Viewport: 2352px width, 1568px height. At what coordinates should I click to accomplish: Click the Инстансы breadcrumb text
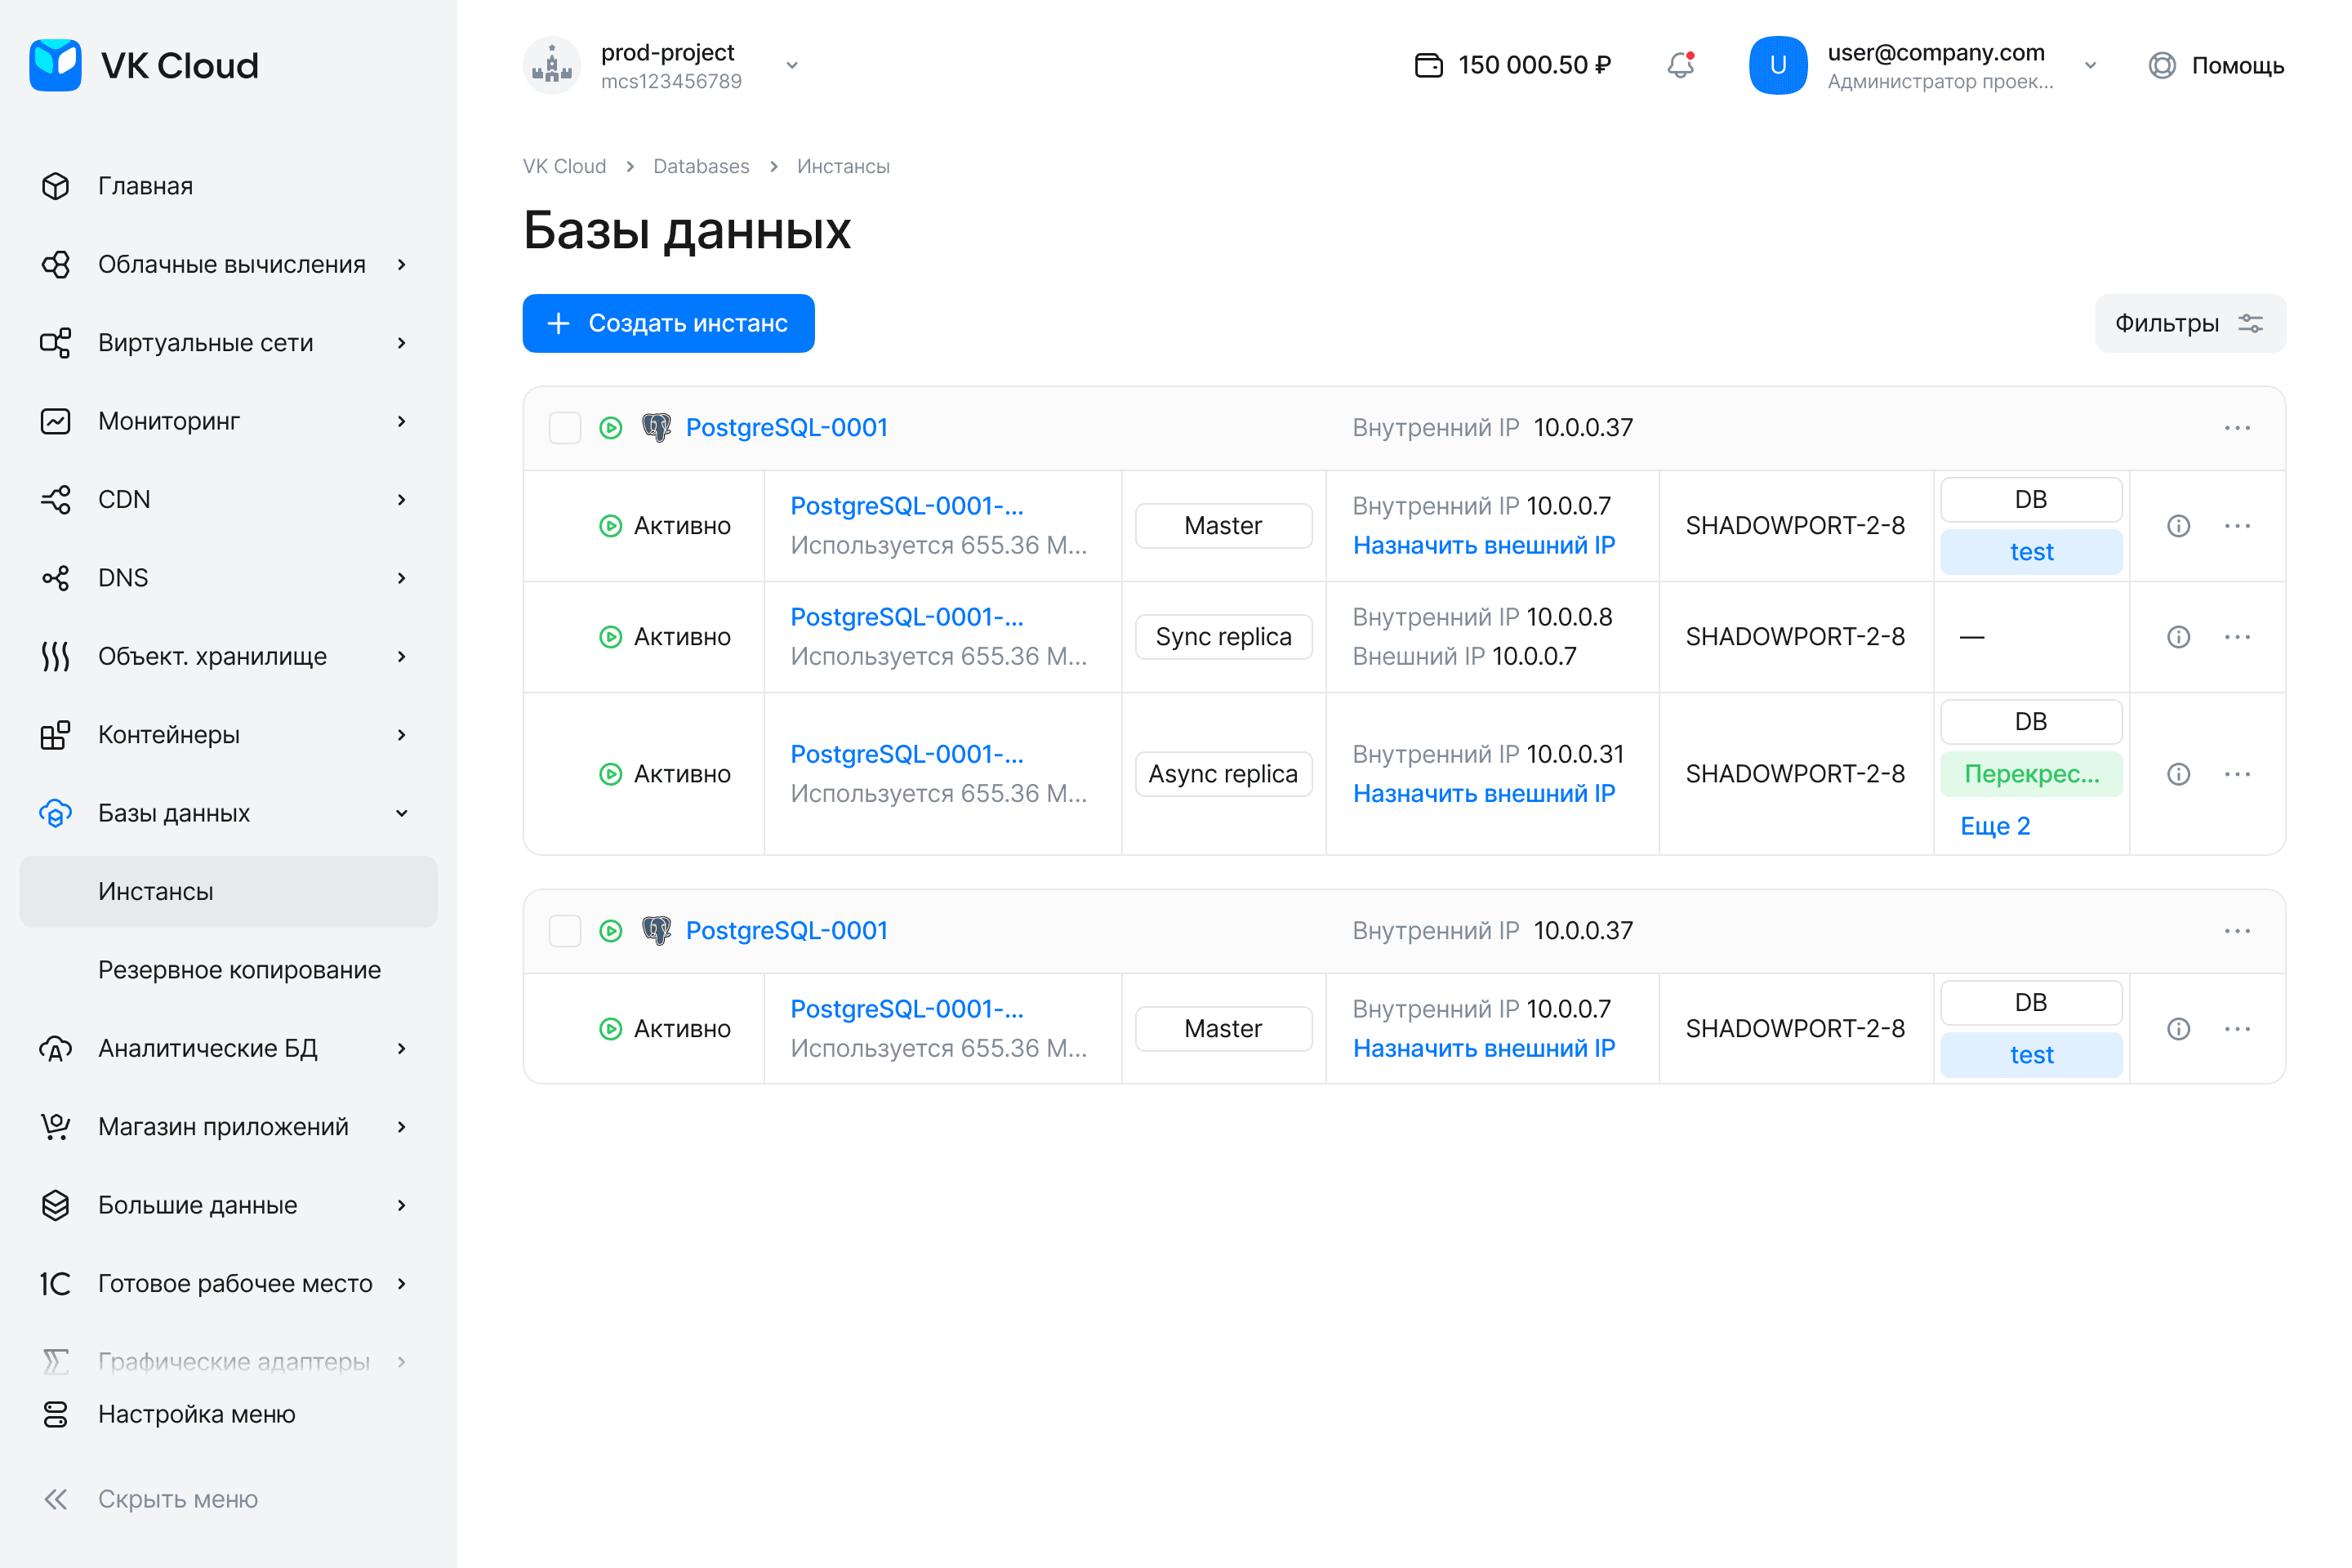tap(843, 166)
